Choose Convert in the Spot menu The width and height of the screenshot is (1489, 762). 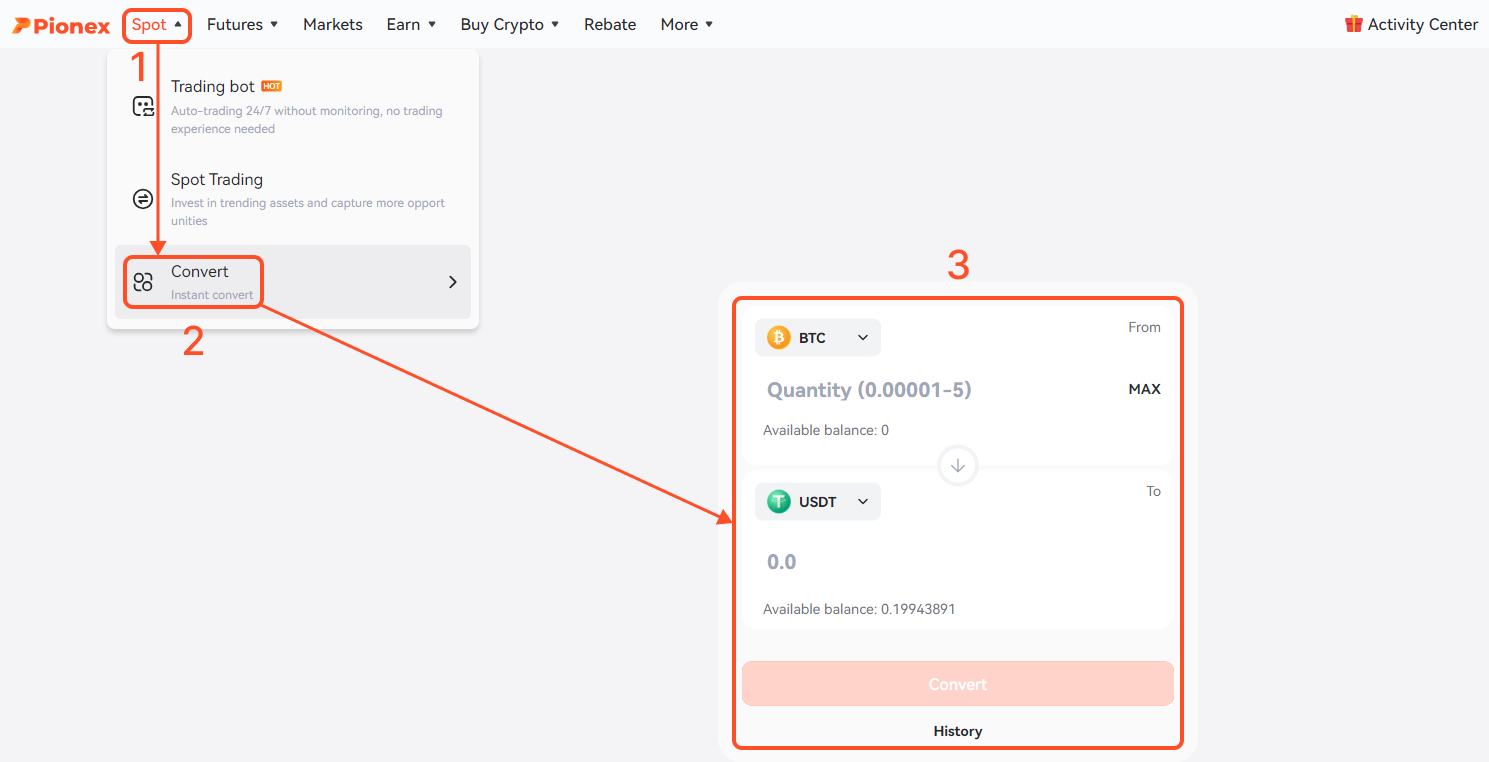tap(293, 282)
